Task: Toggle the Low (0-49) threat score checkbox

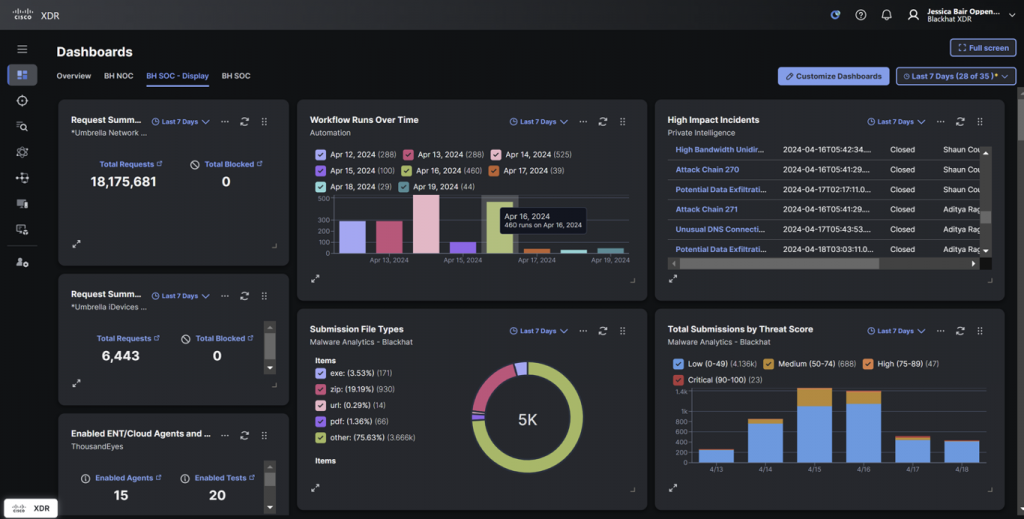Action: (679, 364)
